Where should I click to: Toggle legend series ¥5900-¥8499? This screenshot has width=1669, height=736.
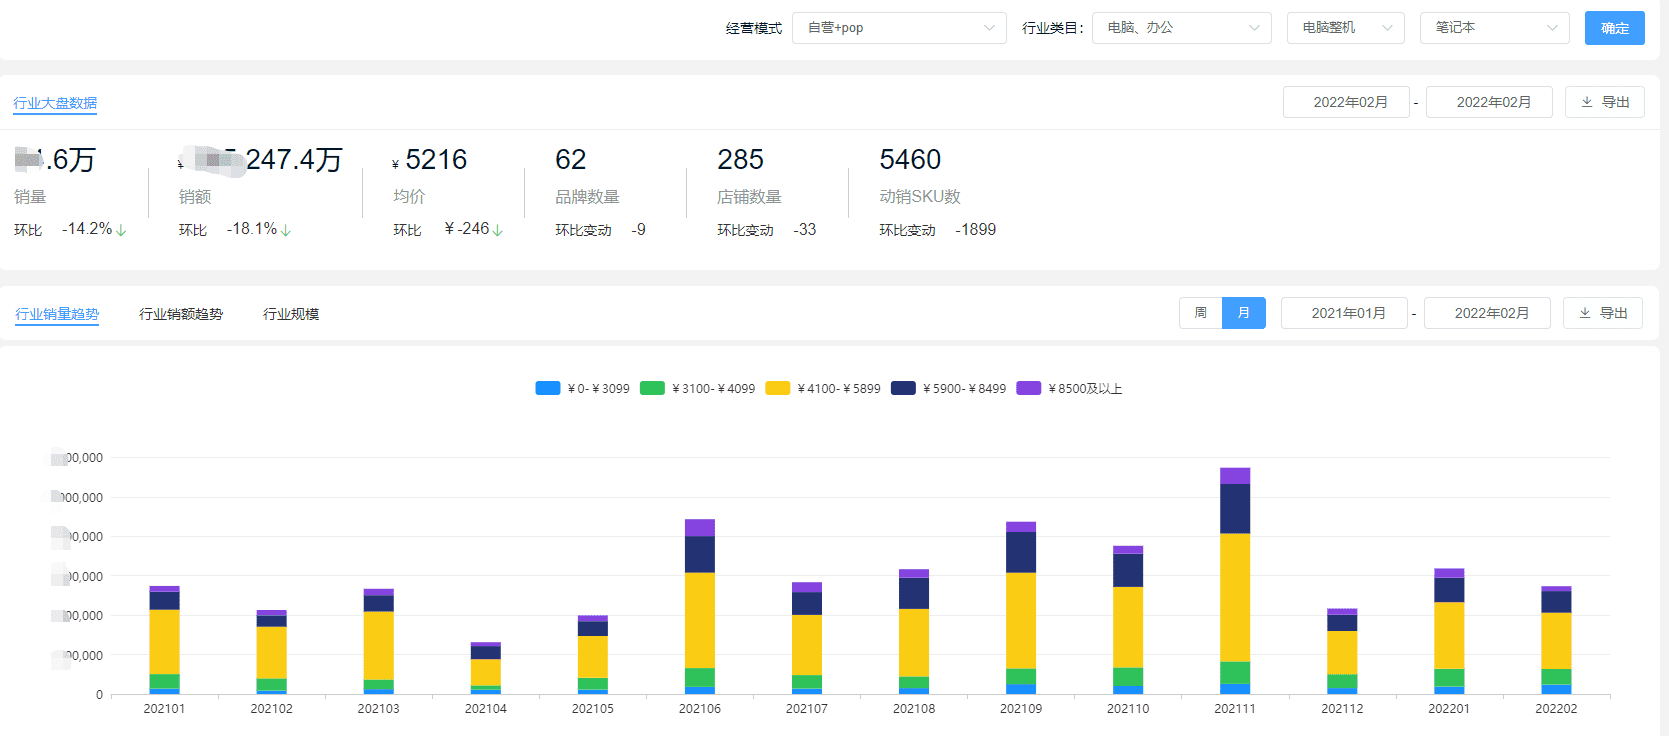pyautogui.click(x=949, y=388)
